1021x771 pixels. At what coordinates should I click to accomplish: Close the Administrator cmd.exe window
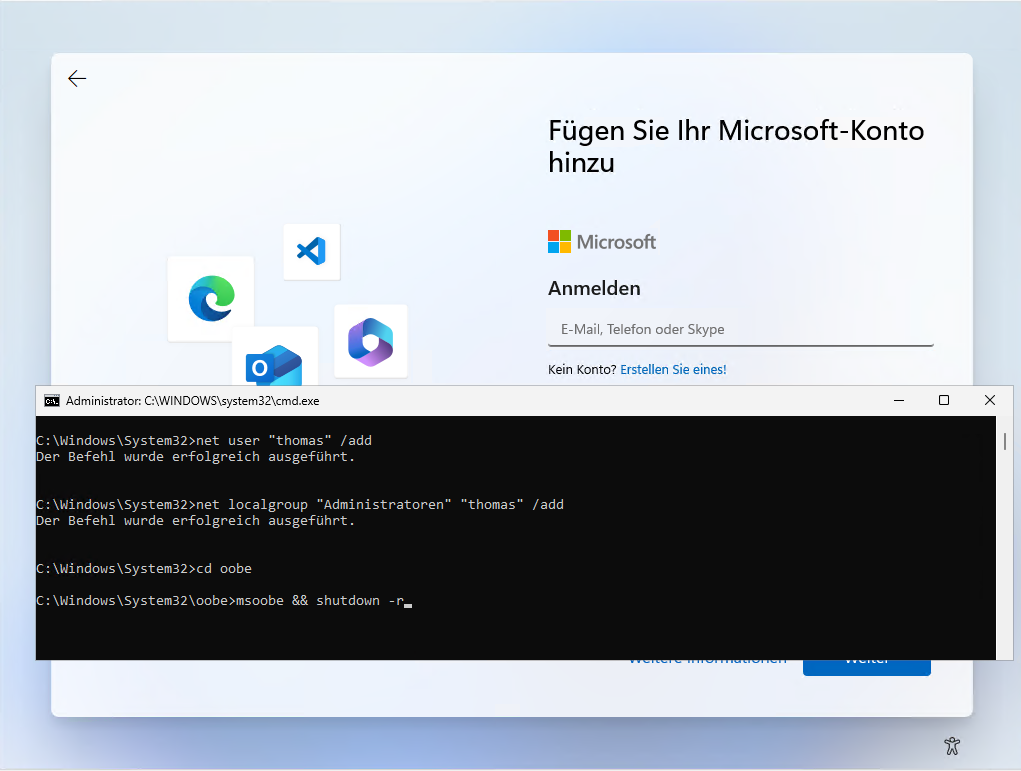pyautogui.click(x=990, y=400)
